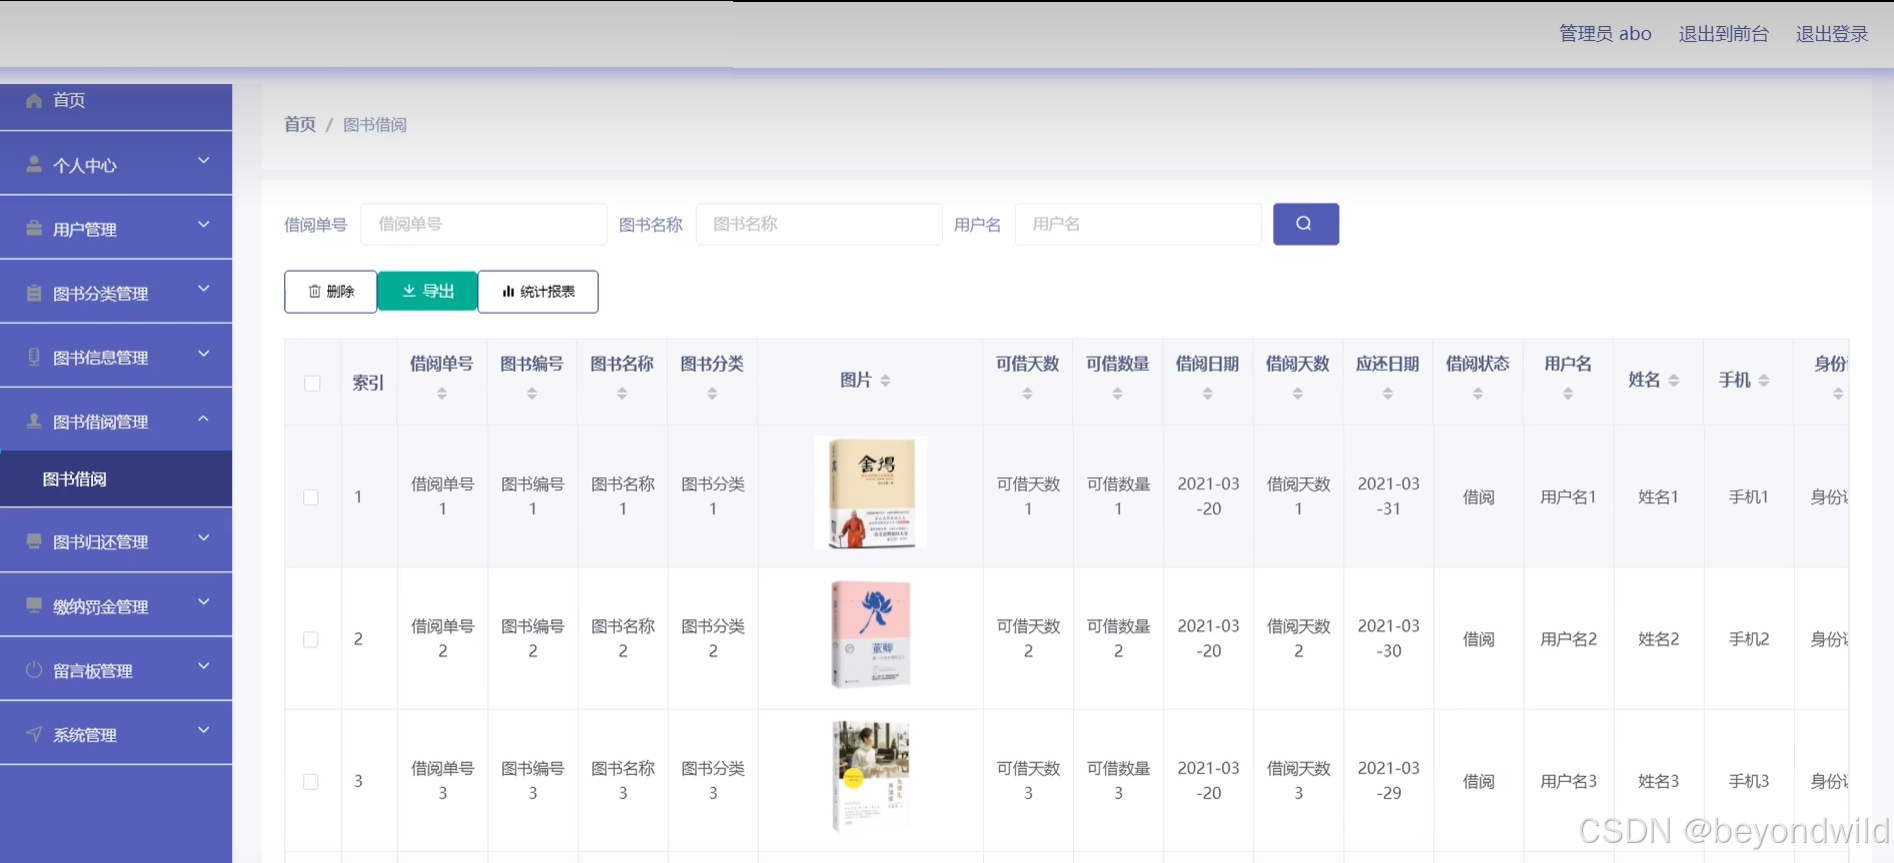Sort by 借阅单号 column arrows
The width and height of the screenshot is (1894, 863).
pyautogui.click(x=442, y=394)
